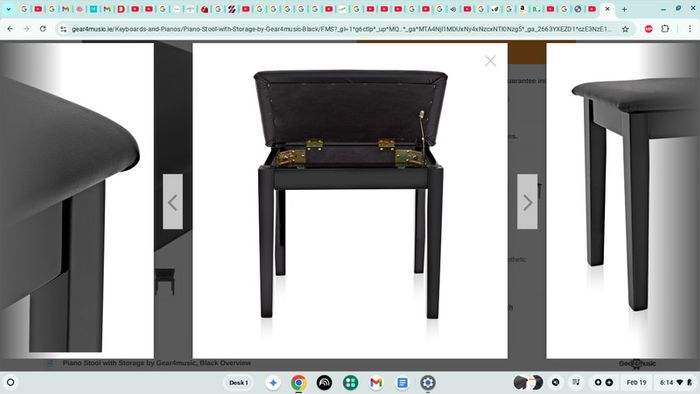The width and height of the screenshot is (700, 394).
Task: Expand the tab search dropdown arrow
Action: pyautogui.click(x=8, y=9)
